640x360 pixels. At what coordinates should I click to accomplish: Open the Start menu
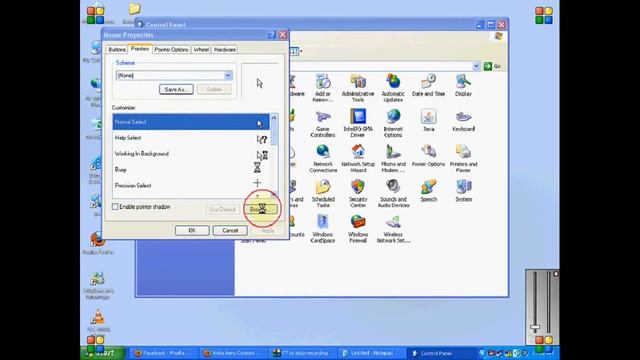(102, 353)
